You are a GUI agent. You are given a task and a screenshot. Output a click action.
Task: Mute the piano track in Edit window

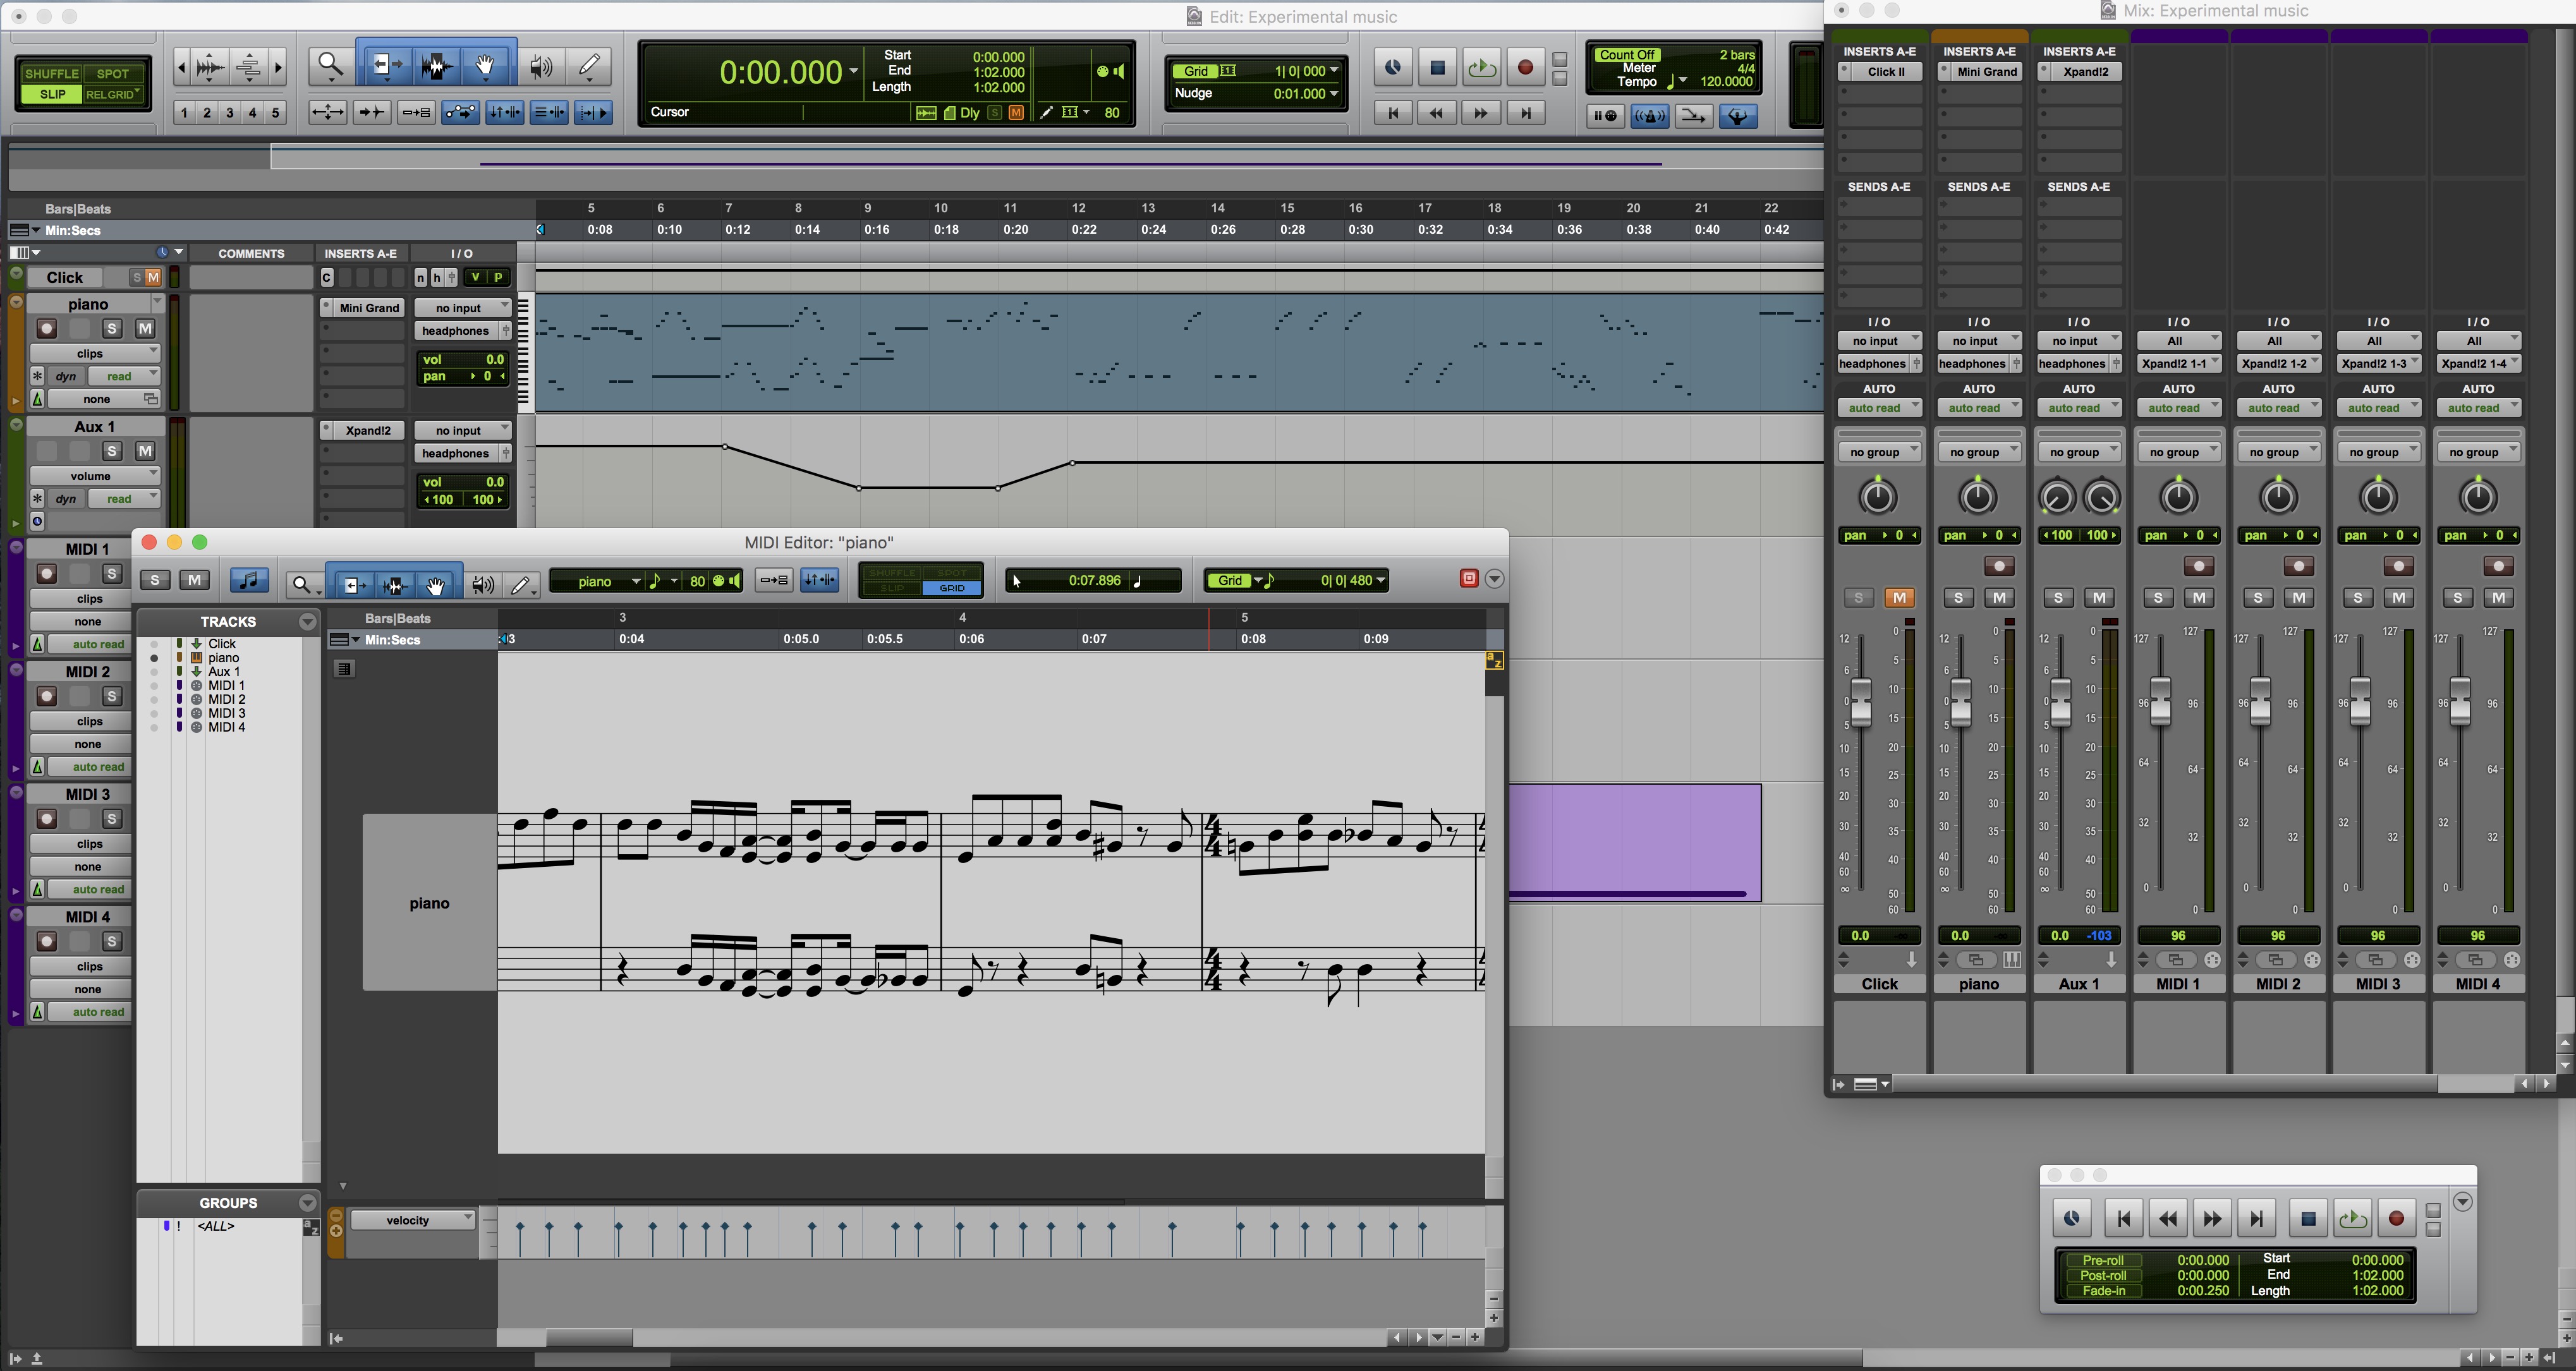pyautogui.click(x=145, y=328)
